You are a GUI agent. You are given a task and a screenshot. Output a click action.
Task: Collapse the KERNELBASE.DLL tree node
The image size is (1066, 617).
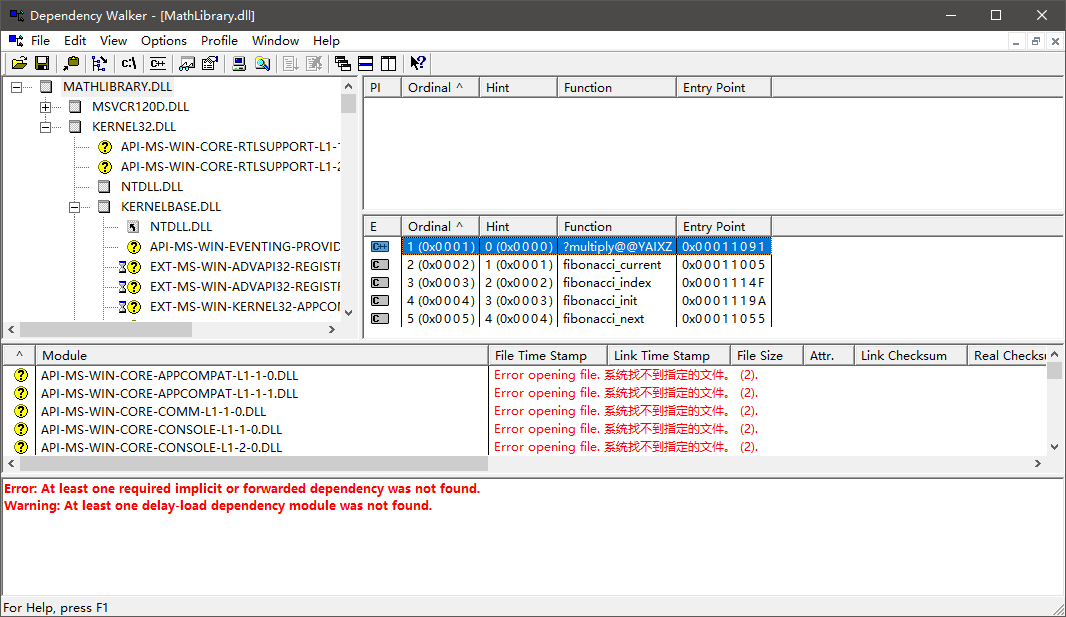(75, 207)
